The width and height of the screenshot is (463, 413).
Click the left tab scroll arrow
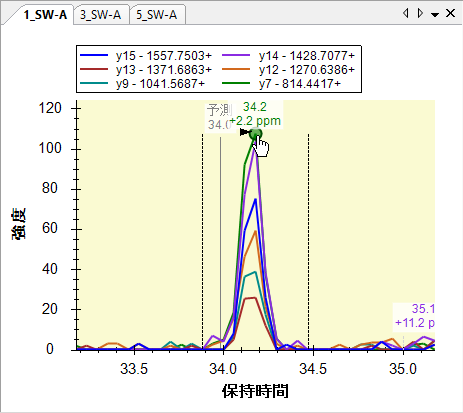pos(406,13)
